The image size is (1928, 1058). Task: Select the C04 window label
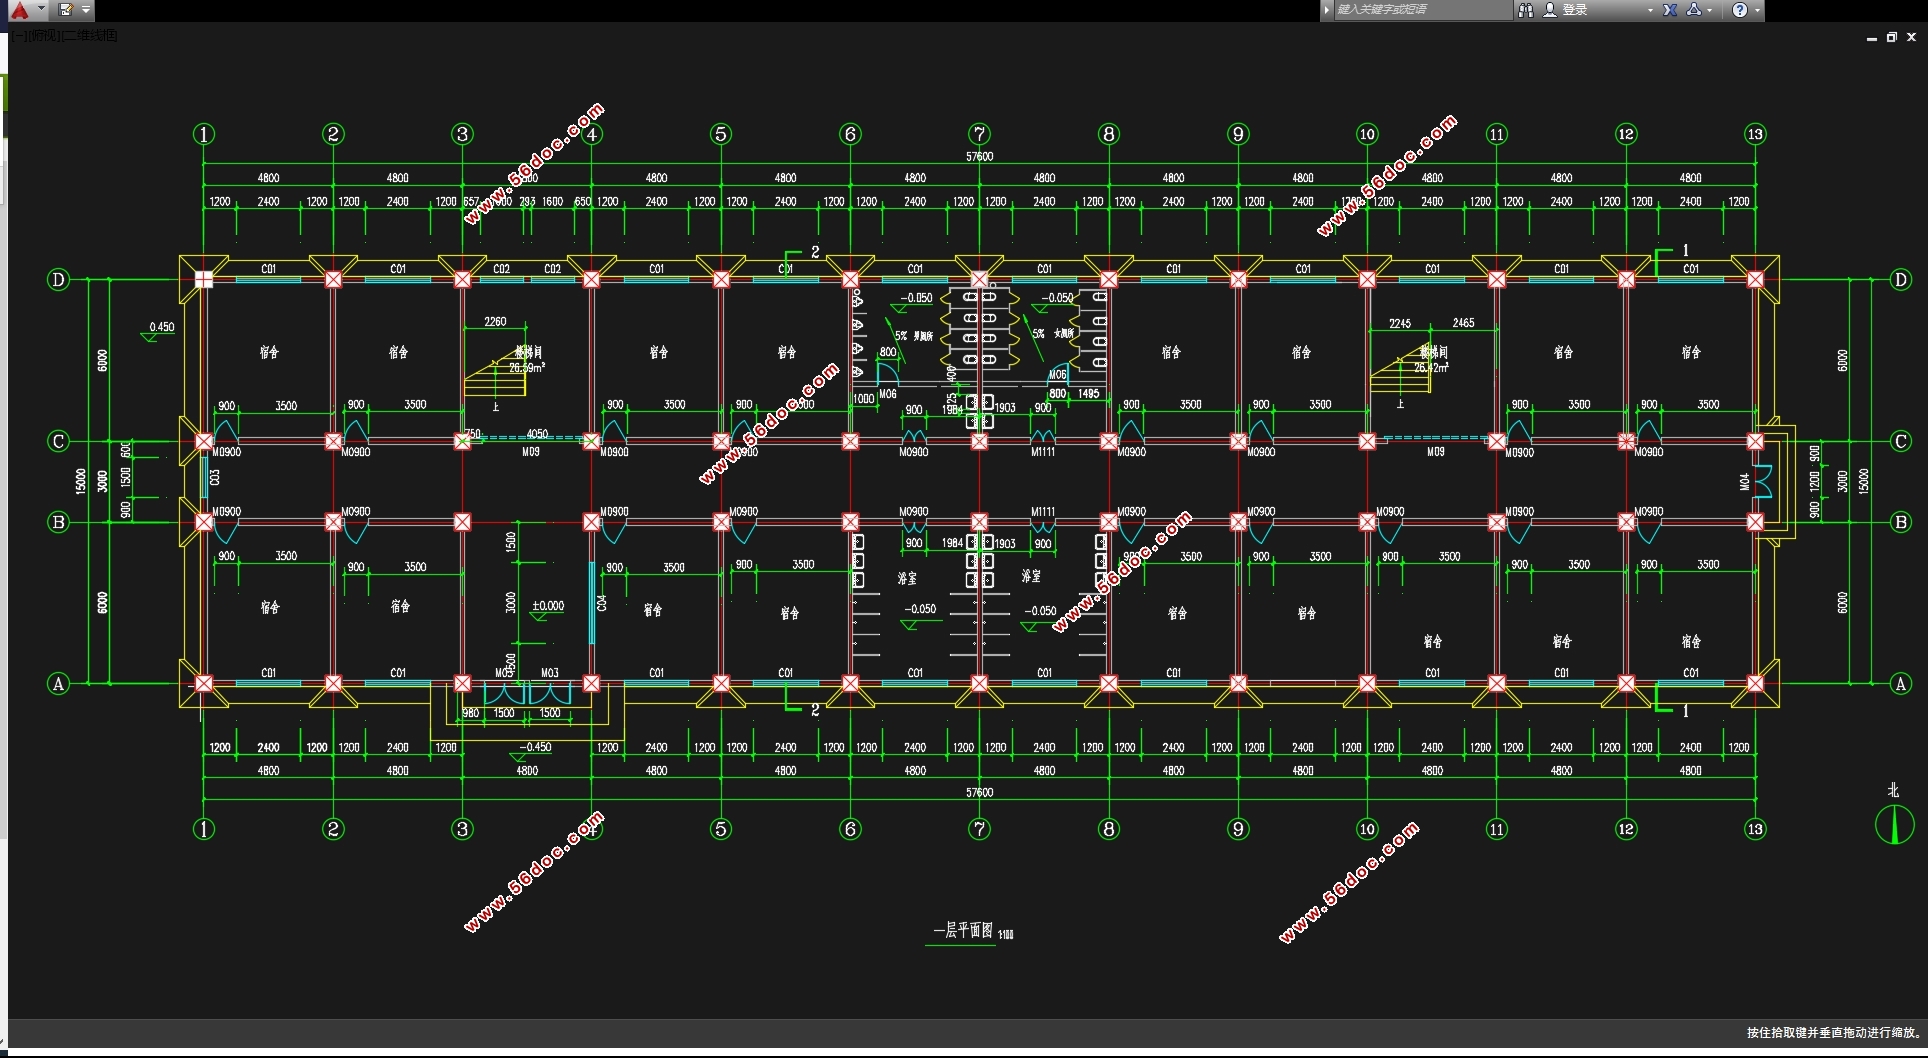[x=602, y=603]
